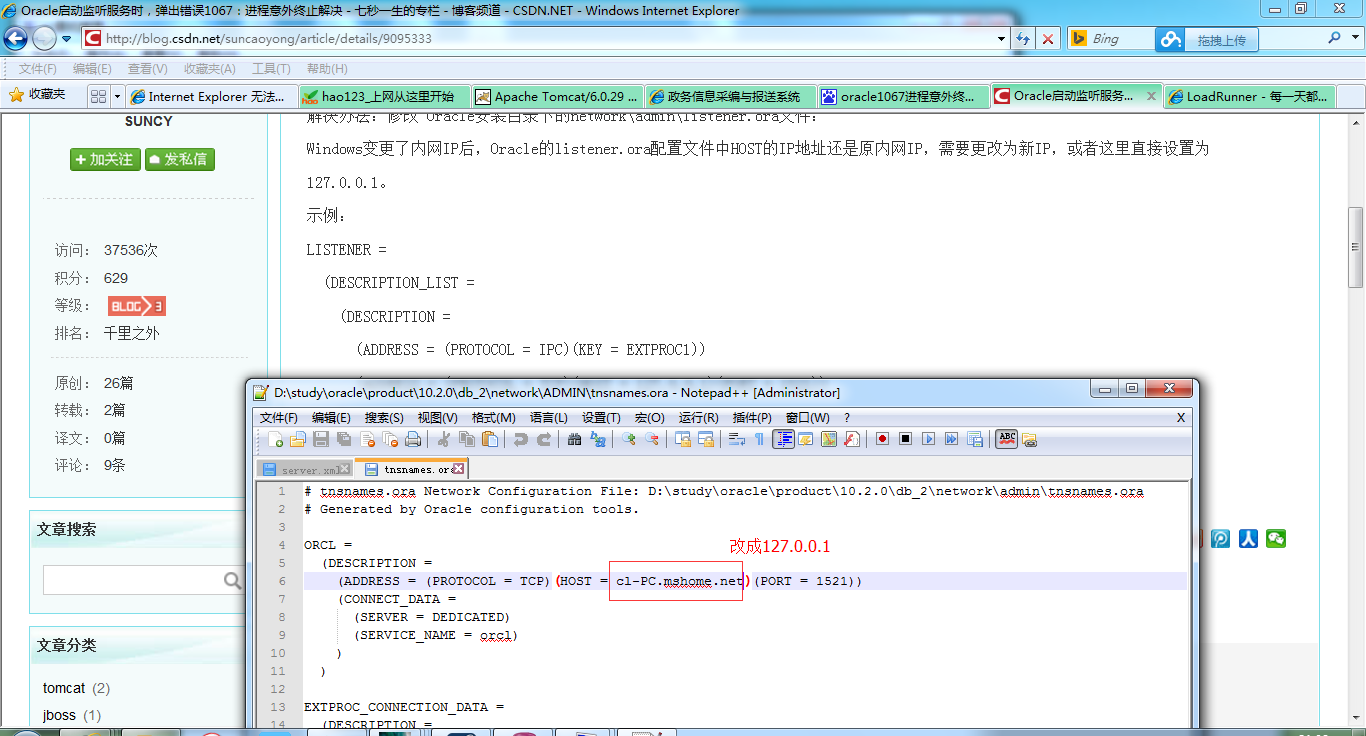The height and width of the screenshot is (736, 1366).
Task: Click the ABC spell-check icon in Notepad++
Action: click(1007, 439)
